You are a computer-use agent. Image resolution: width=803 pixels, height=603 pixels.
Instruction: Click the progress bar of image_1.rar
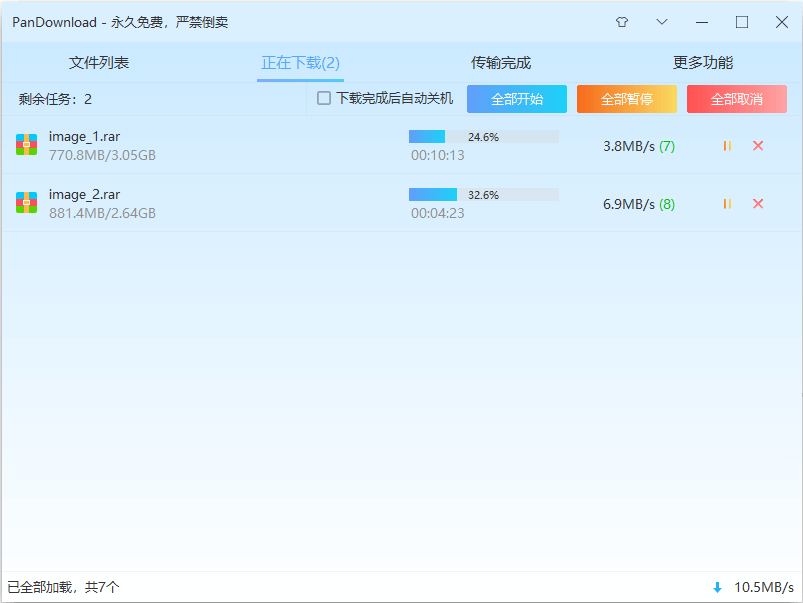(x=483, y=136)
